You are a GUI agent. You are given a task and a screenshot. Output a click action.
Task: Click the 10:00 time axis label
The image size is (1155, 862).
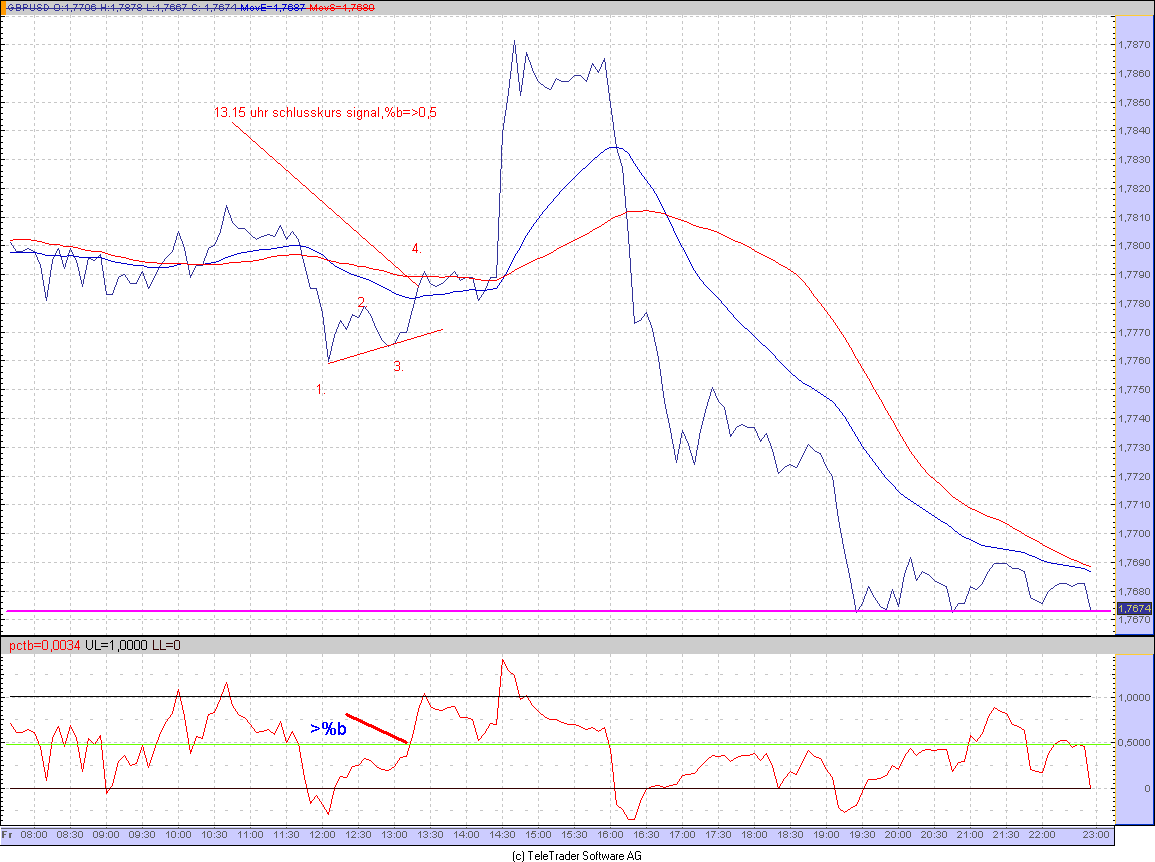click(178, 835)
